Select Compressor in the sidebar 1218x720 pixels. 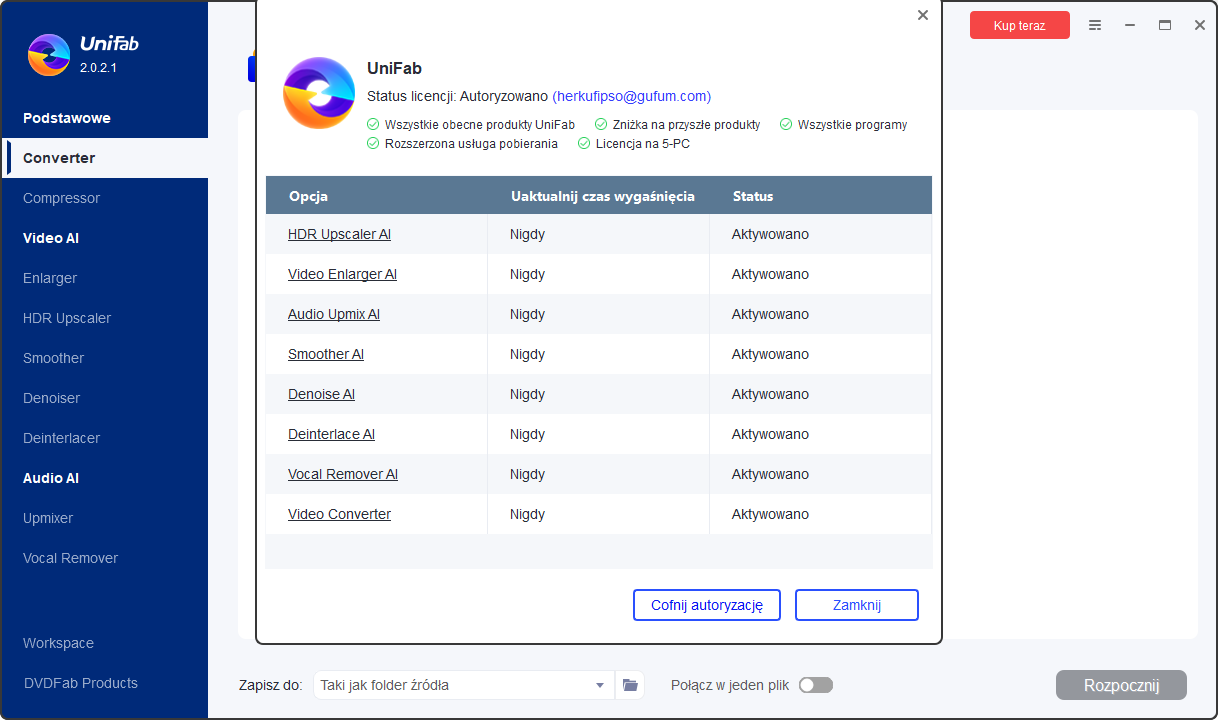pyautogui.click(x=104, y=198)
